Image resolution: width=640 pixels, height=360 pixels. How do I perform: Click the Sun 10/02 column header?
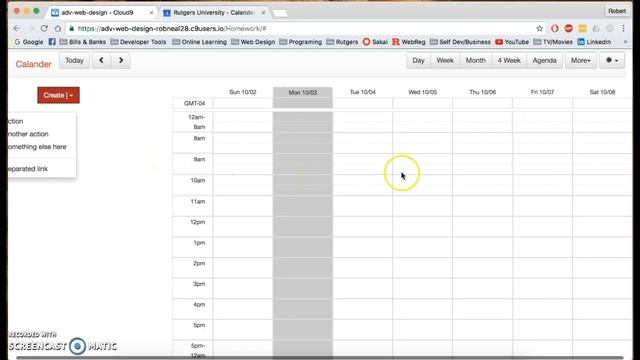coord(243,92)
